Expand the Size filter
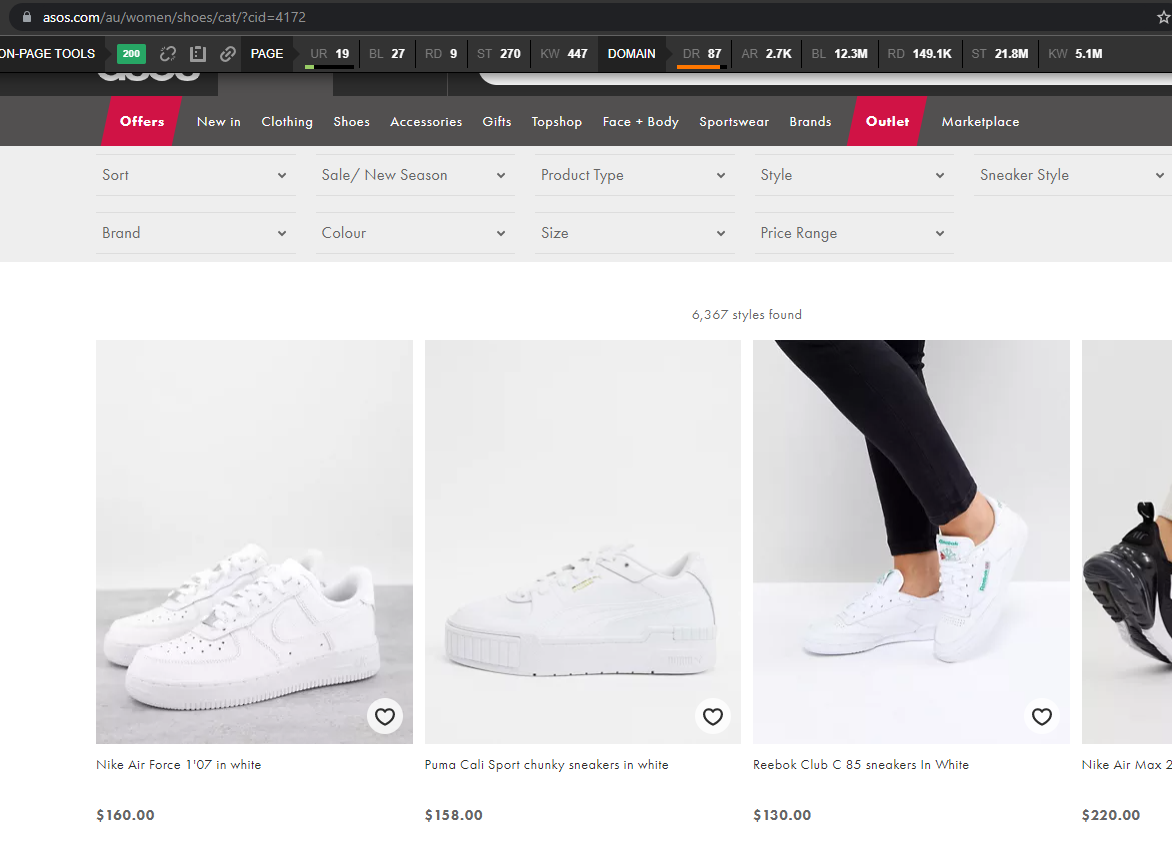1172x842 pixels. coord(635,233)
